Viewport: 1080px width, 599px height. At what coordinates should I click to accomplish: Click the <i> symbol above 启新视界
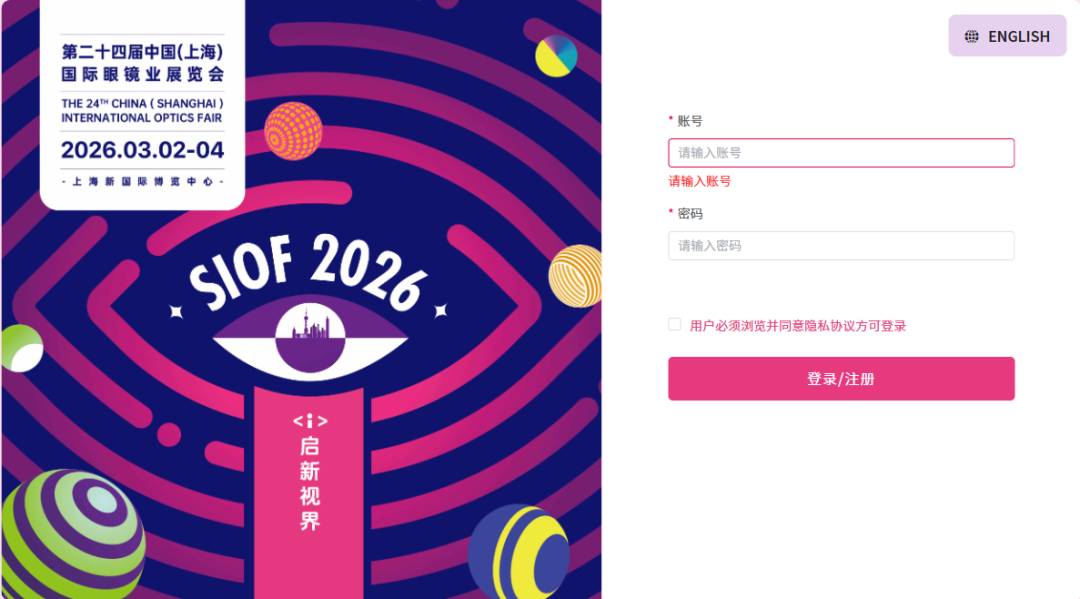tap(310, 421)
